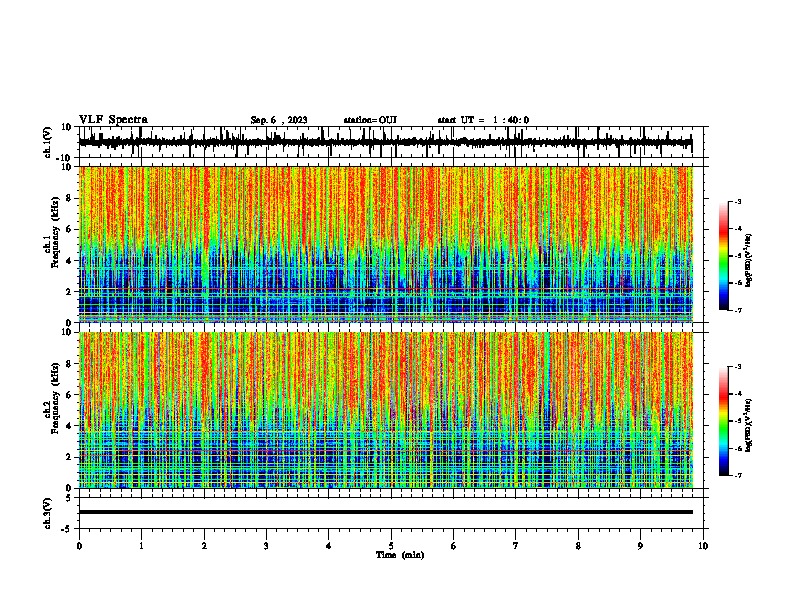Click the x-axis tick label "8"
Viewport: 792px width, 612px height.
[x=578, y=546]
